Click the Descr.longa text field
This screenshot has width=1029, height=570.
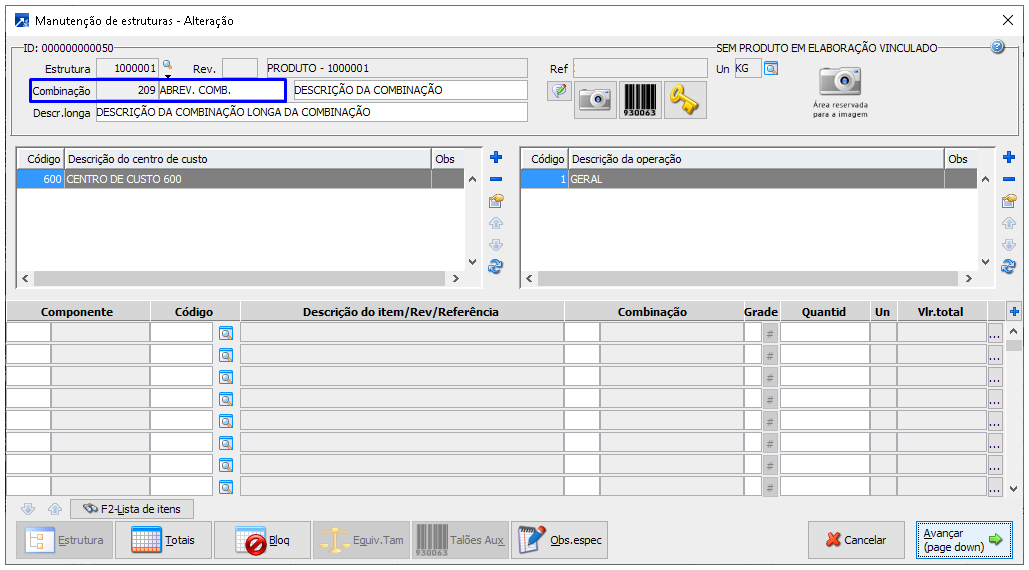pos(312,112)
